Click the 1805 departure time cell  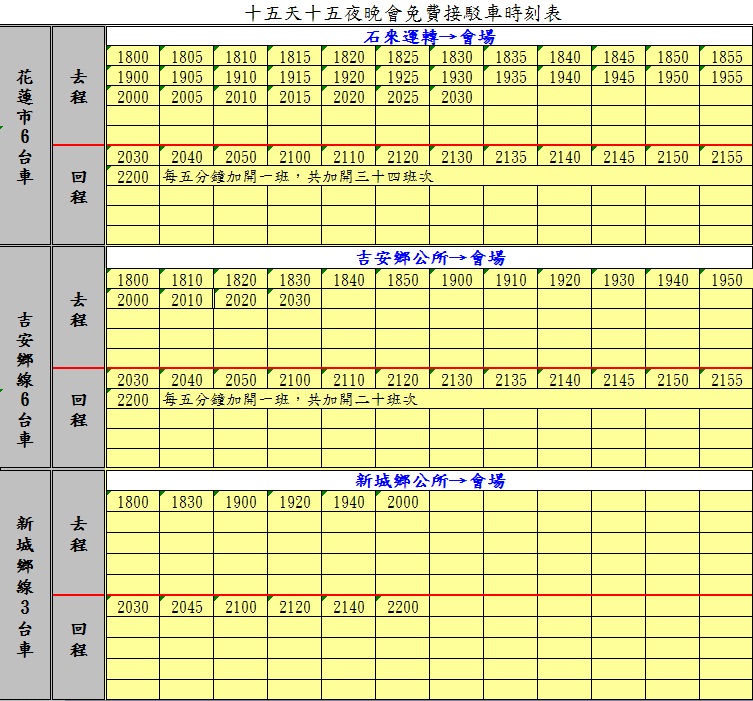187,57
